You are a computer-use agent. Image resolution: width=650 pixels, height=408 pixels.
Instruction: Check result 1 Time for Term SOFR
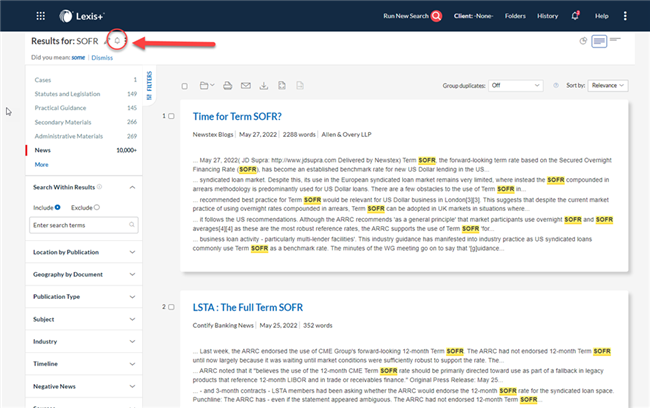tap(171, 116)
